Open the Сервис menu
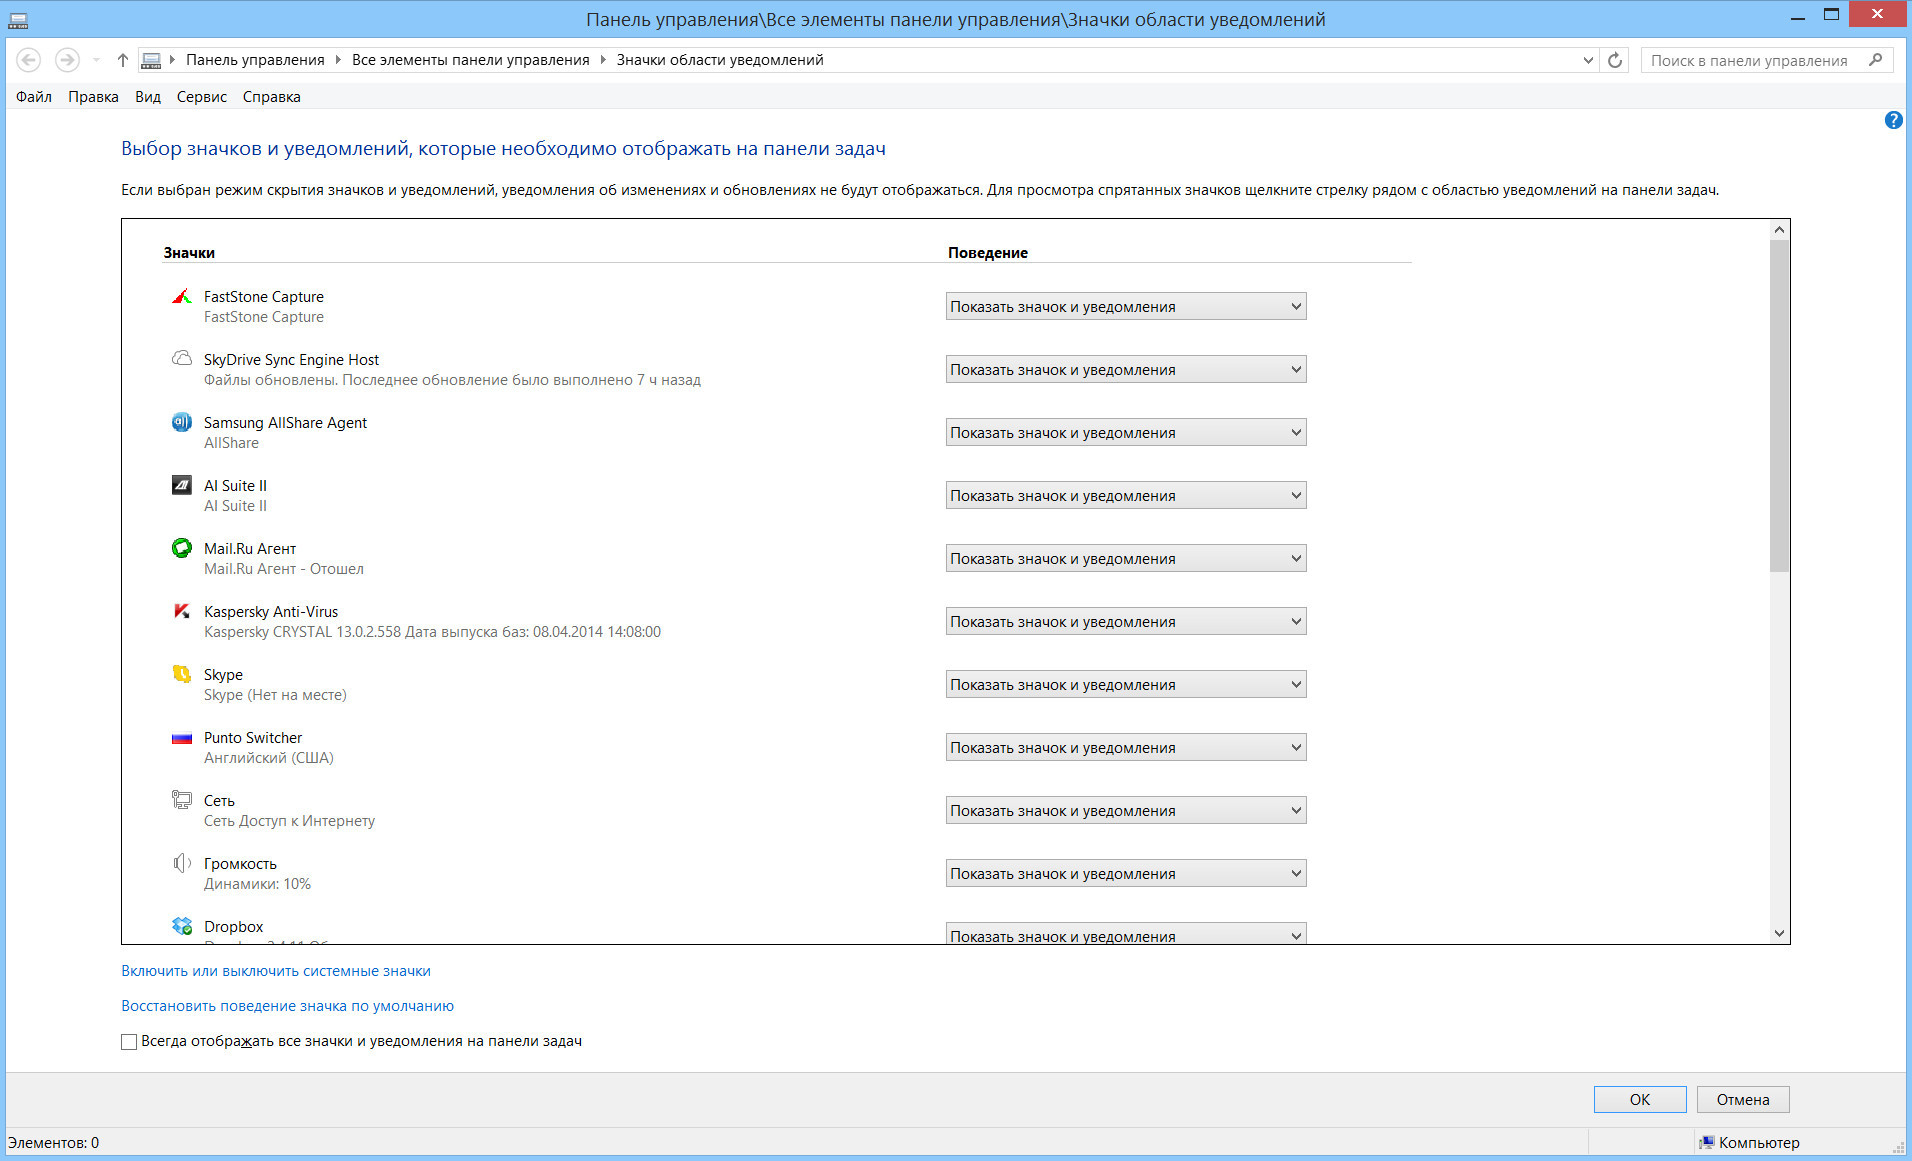This screenshot has width=1912, height=1161. pyautogui.click(x=201, y=97)
